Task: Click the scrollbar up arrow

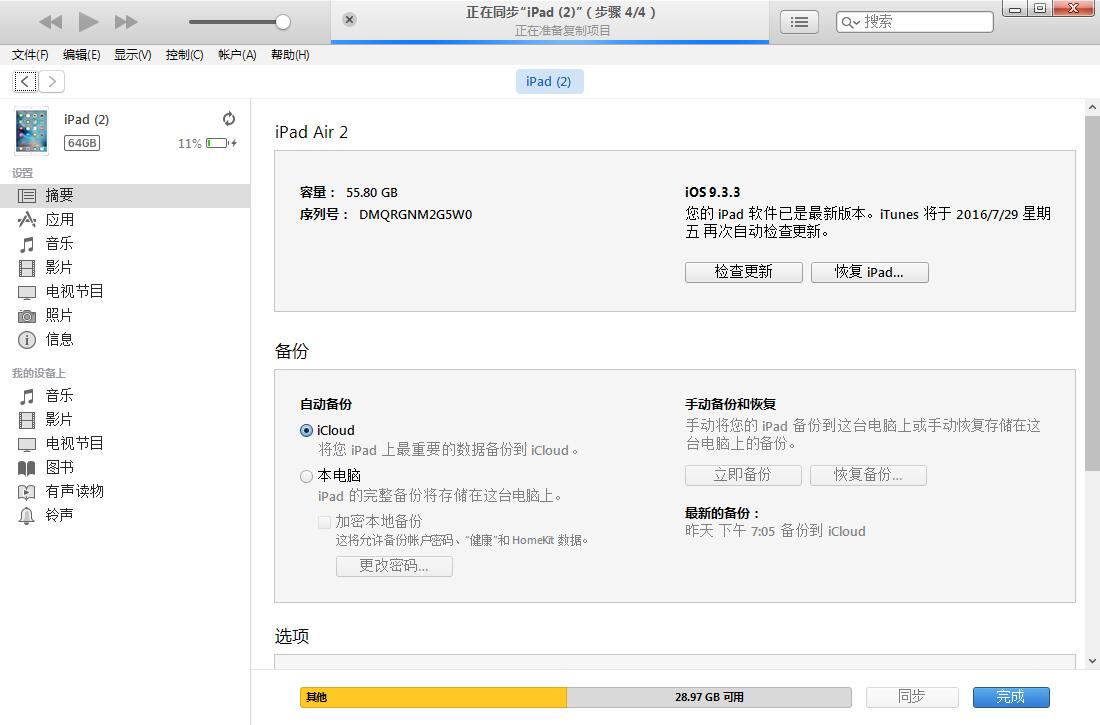Action: point(1092,107)
